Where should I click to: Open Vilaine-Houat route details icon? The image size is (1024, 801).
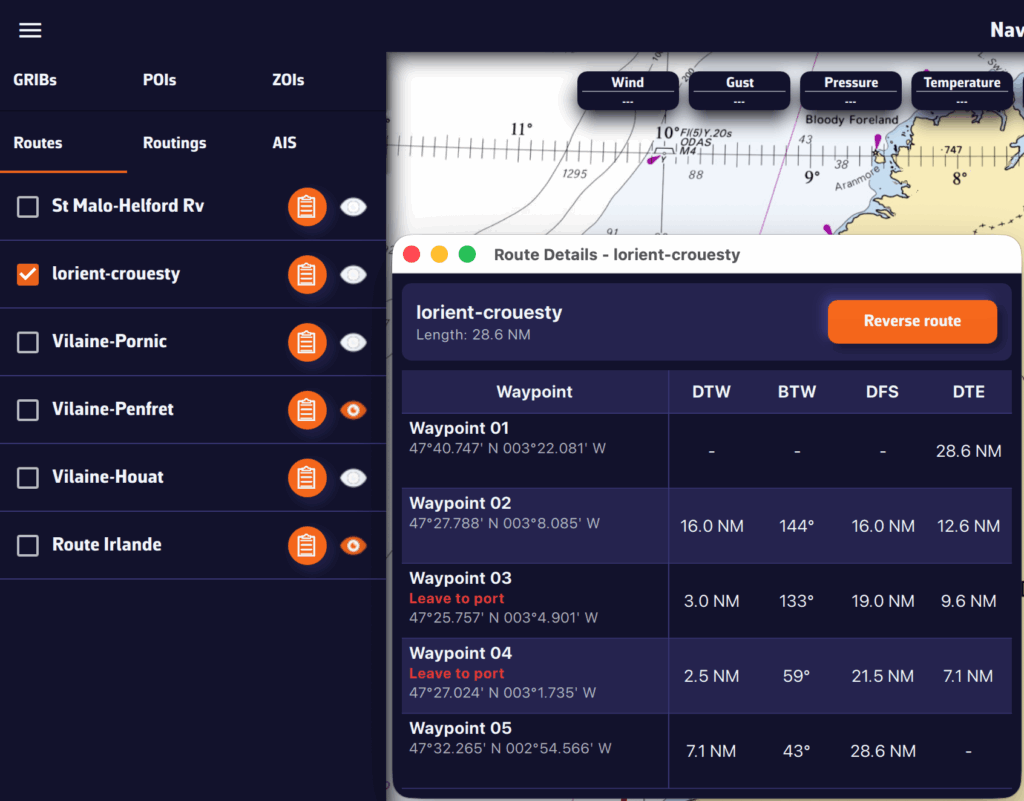[307, 478]
